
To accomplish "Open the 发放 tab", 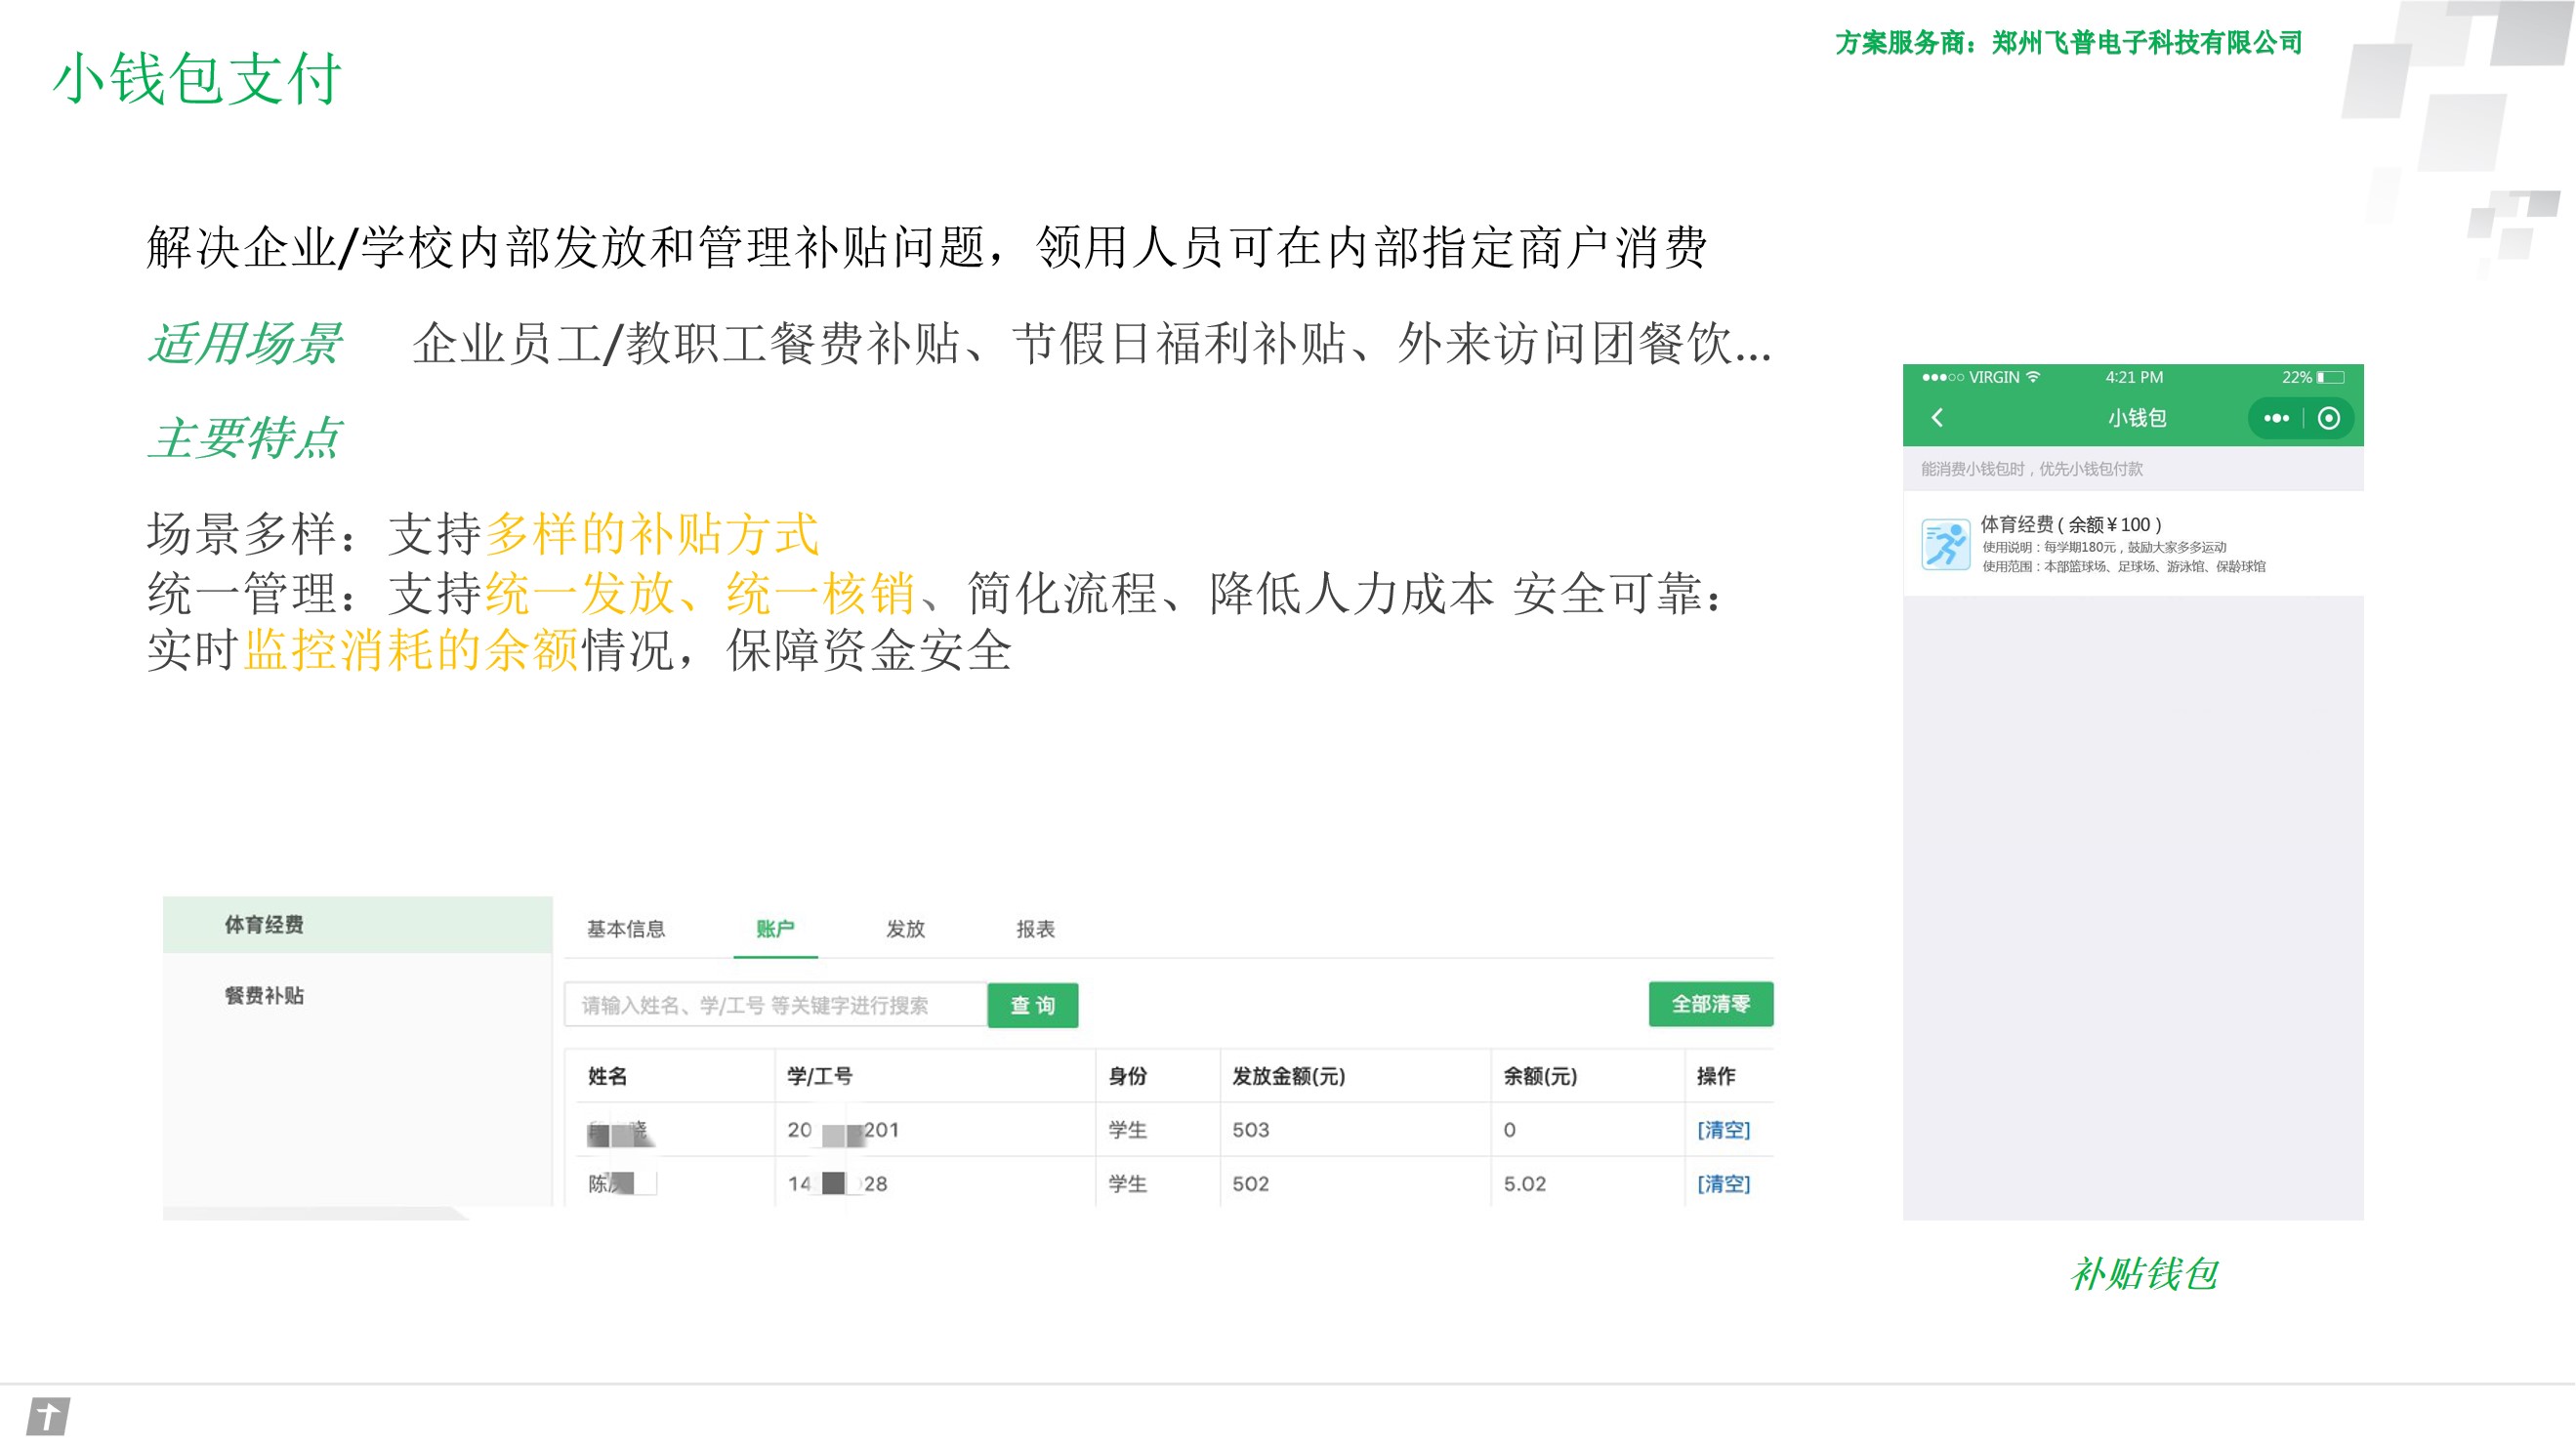I will (x=905, y=929).
